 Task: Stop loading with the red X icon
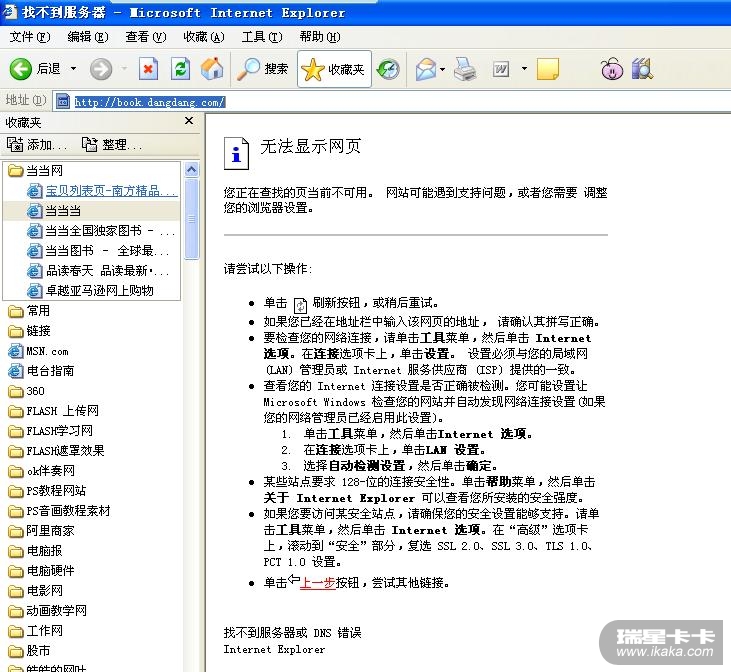click(149, 69)
